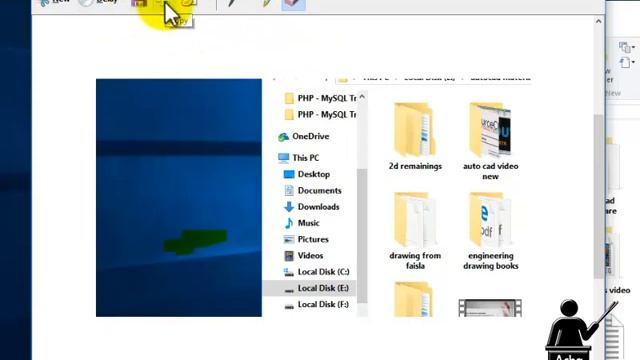Open Easy access dropdown in background Explorer
640x360 pixels.
627,62
